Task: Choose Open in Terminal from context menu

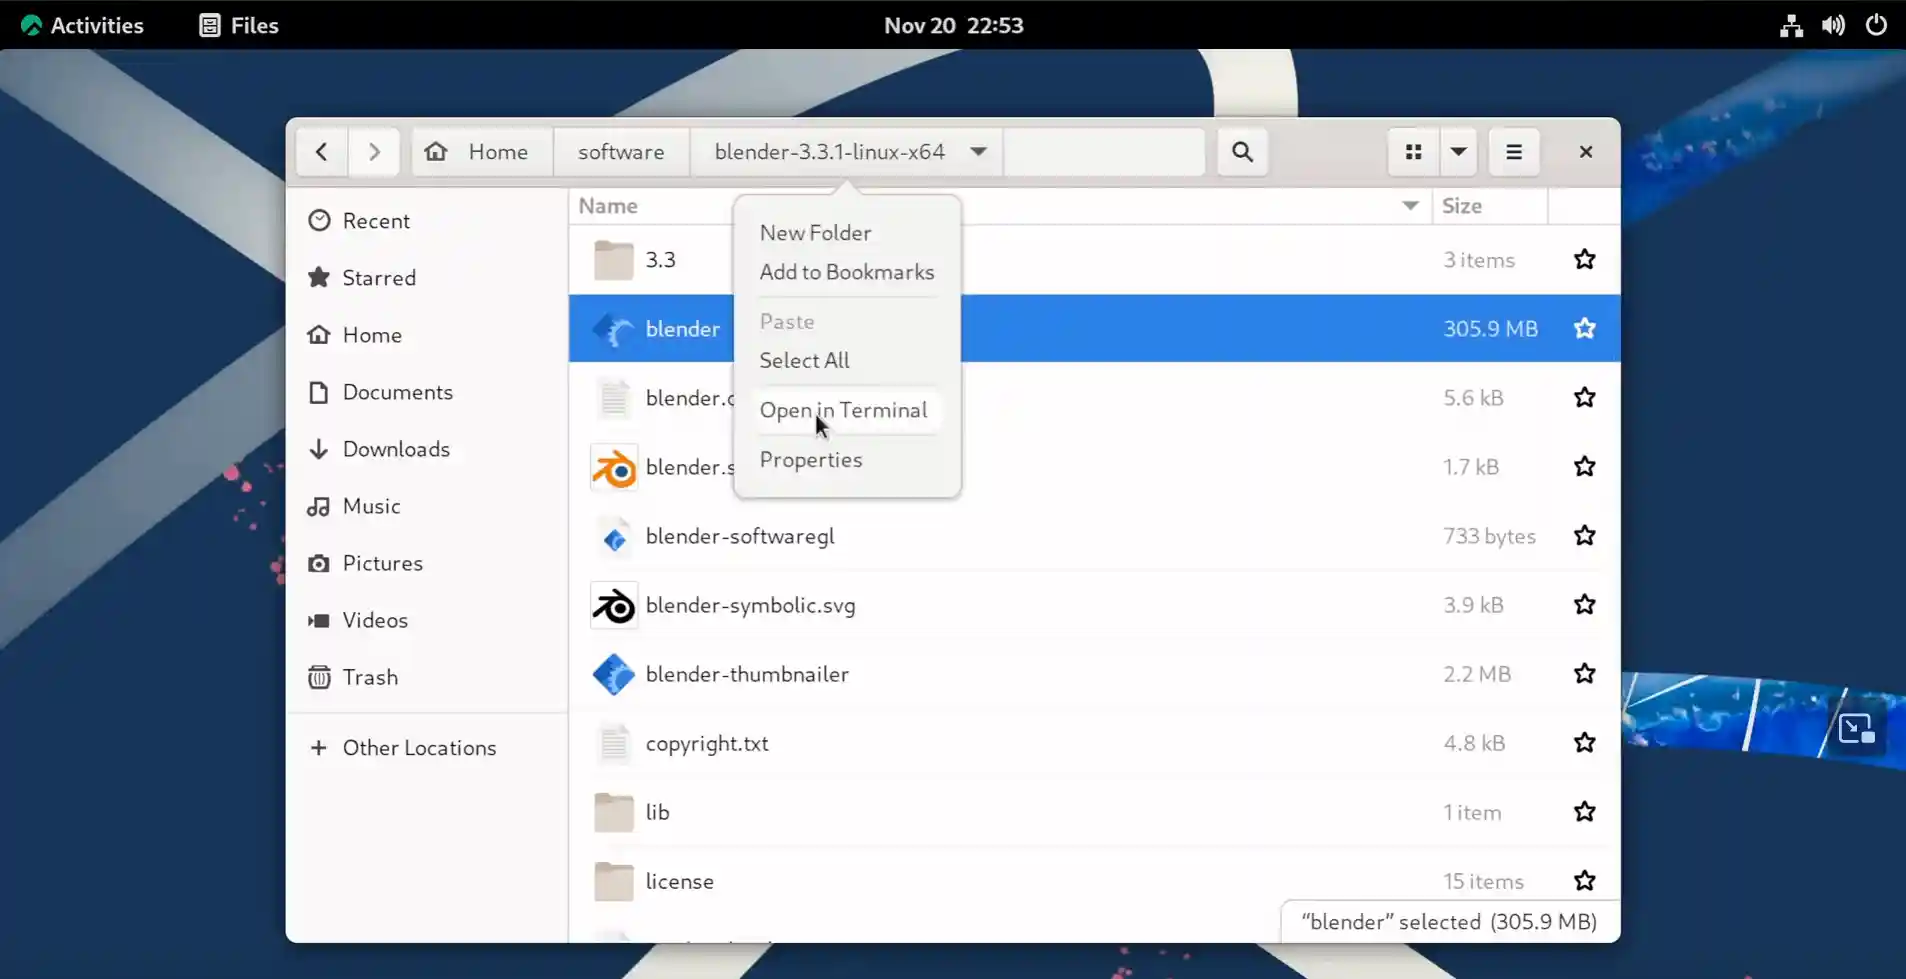Action: tap(843, 410)
